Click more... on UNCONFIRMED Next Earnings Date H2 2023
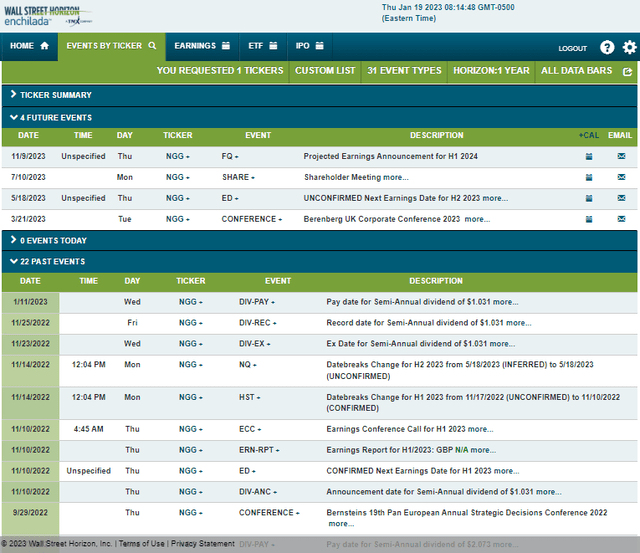The height and width of the screenshot is (553, 640). pyautogui.click(x=495, y=198)
